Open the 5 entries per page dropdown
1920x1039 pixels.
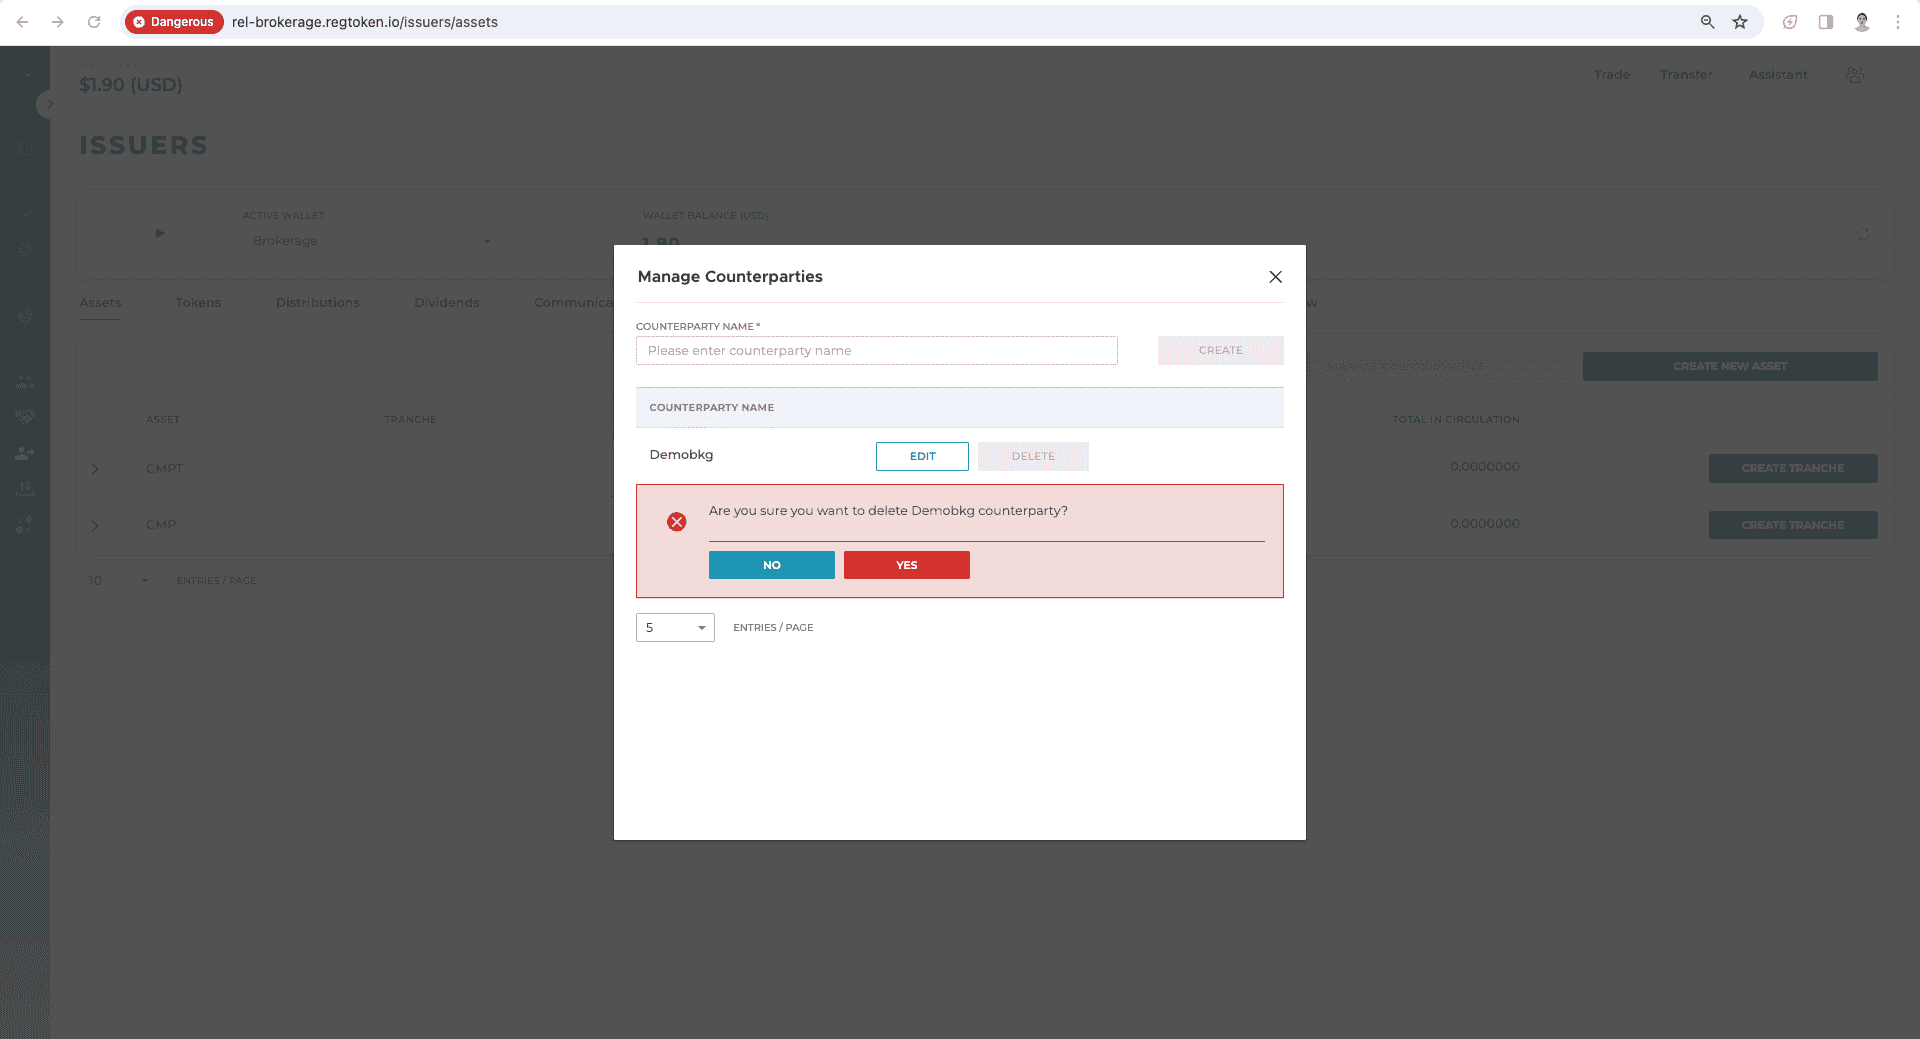(x=675, y=628)
